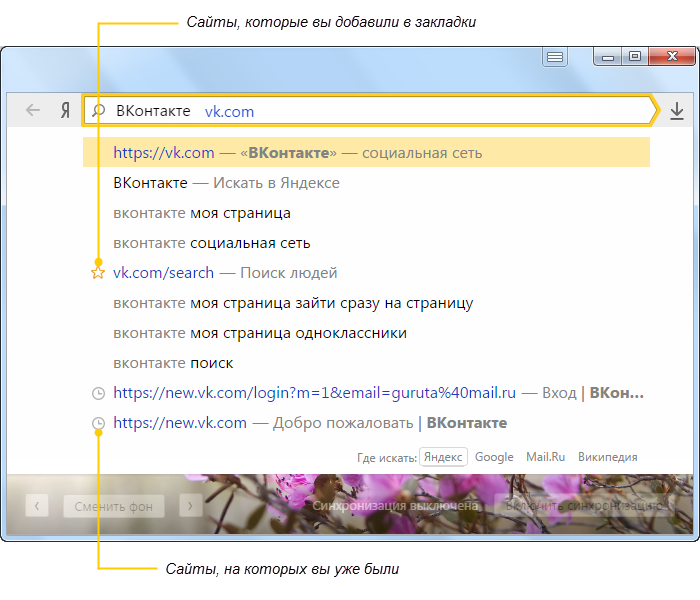Switch search engine to Mail.Ru

click(x=545, y=457)
